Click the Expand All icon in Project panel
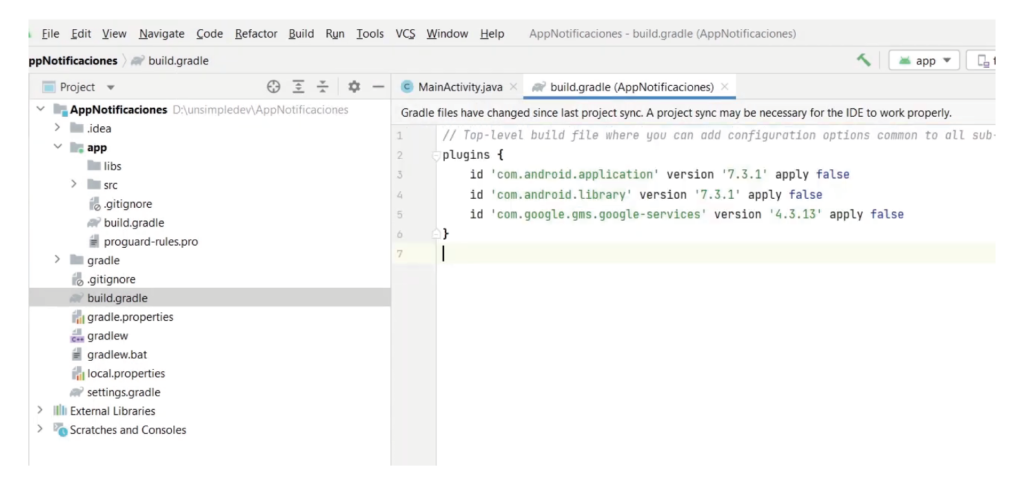The height and width of the screenshot is (479, 1024). point(298,87)
